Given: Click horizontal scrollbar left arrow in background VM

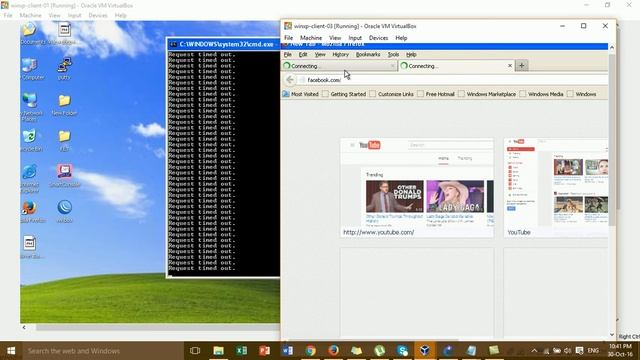Looking at the screenshot, I should (24, 327).
